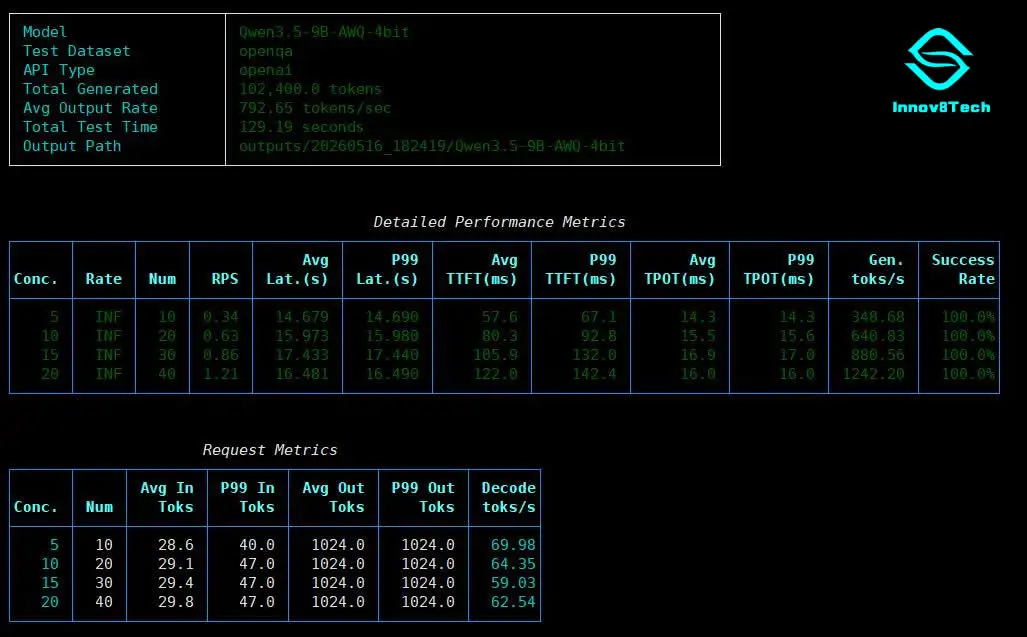The image size is (1027, 637).
Task: Click the model value Qwen3.5-9B-AWQ-4bit in Model row
Action: [324, 32]
